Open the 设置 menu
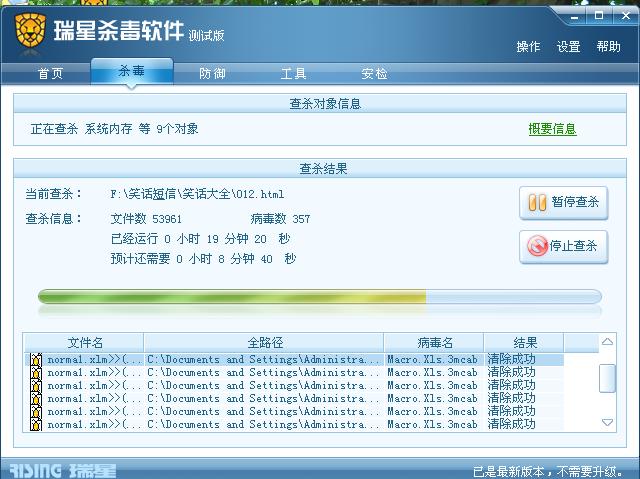The image size is (640, 479). tap(568, 47)
